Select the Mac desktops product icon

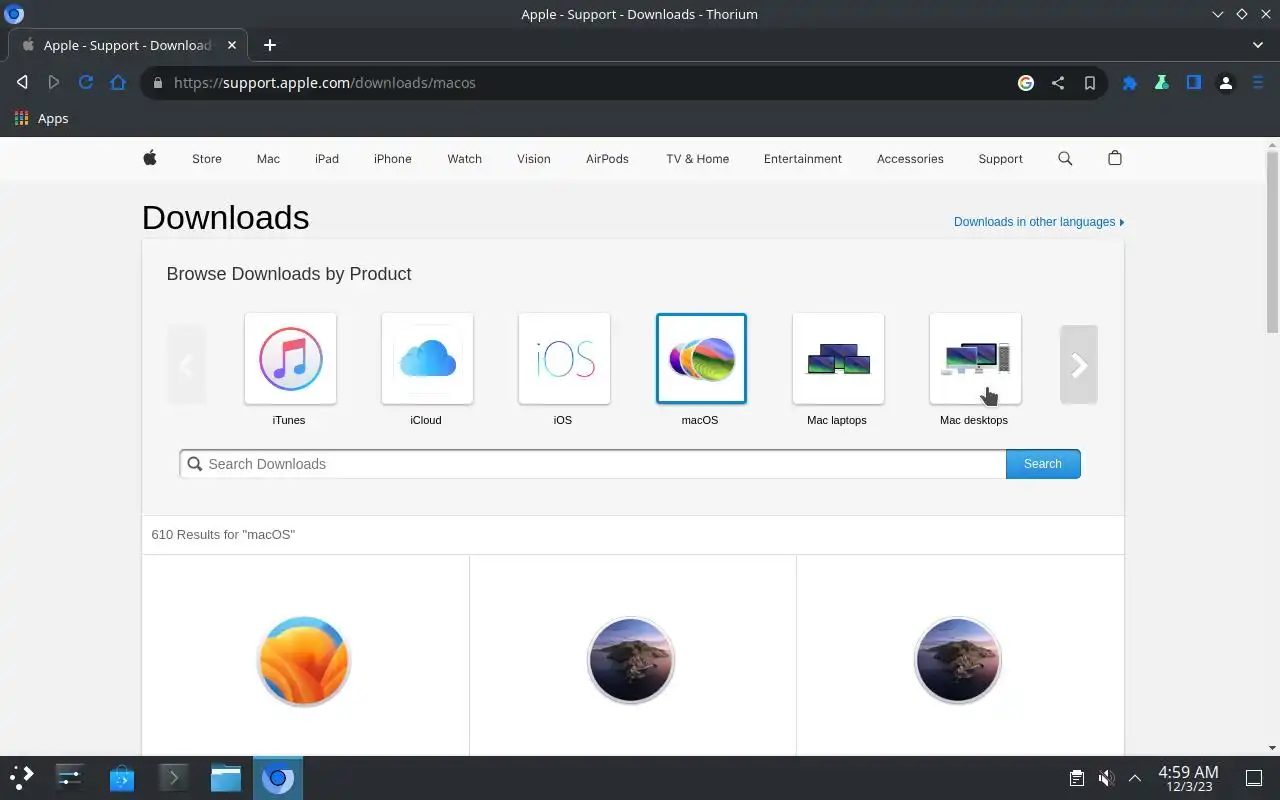(x=975, y=358)
